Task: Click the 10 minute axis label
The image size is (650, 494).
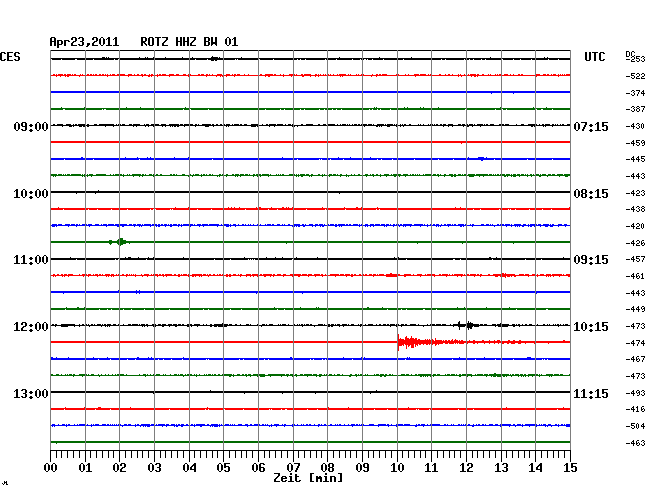Action: click(x=397, y=468)
